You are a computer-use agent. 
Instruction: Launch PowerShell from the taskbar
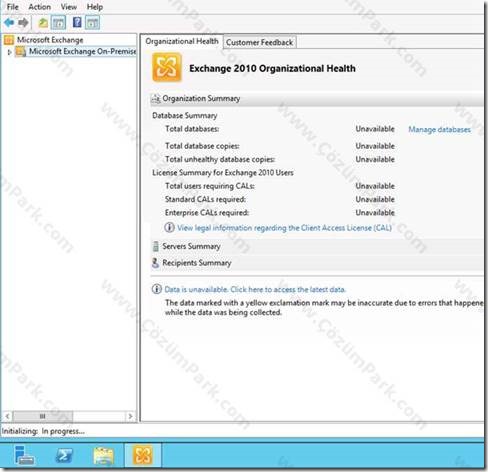tap(64, 455)
